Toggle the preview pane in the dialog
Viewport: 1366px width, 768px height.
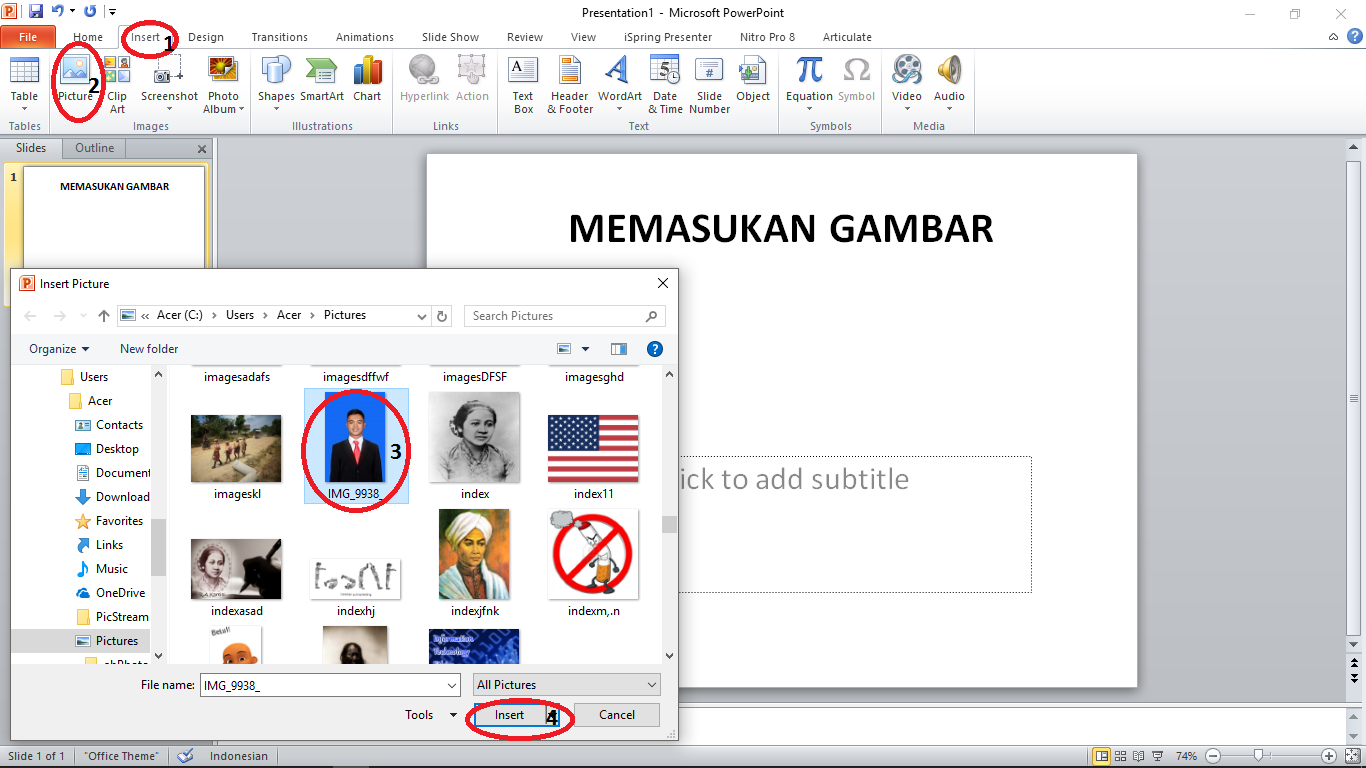pos(618,348)
